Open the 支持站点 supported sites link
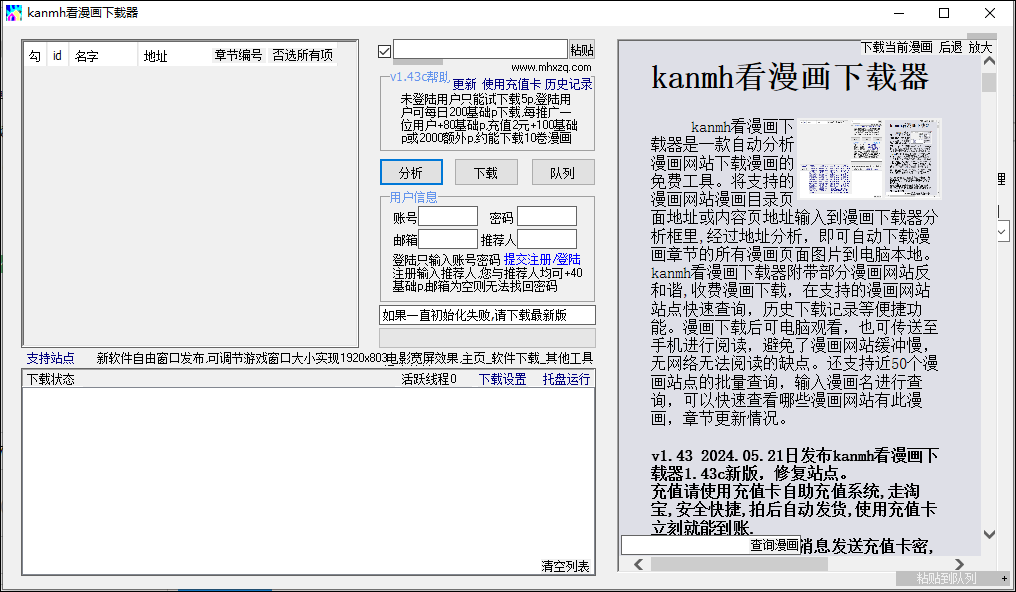Screen dimensions: 1016x592 coord(51,358)
